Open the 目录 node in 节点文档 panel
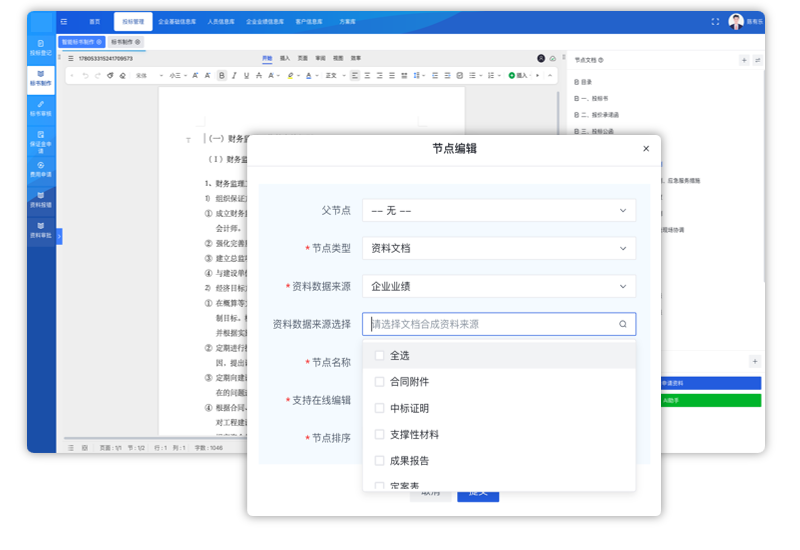This screenshot has width=800, height=550. click(x=583, y=82)
